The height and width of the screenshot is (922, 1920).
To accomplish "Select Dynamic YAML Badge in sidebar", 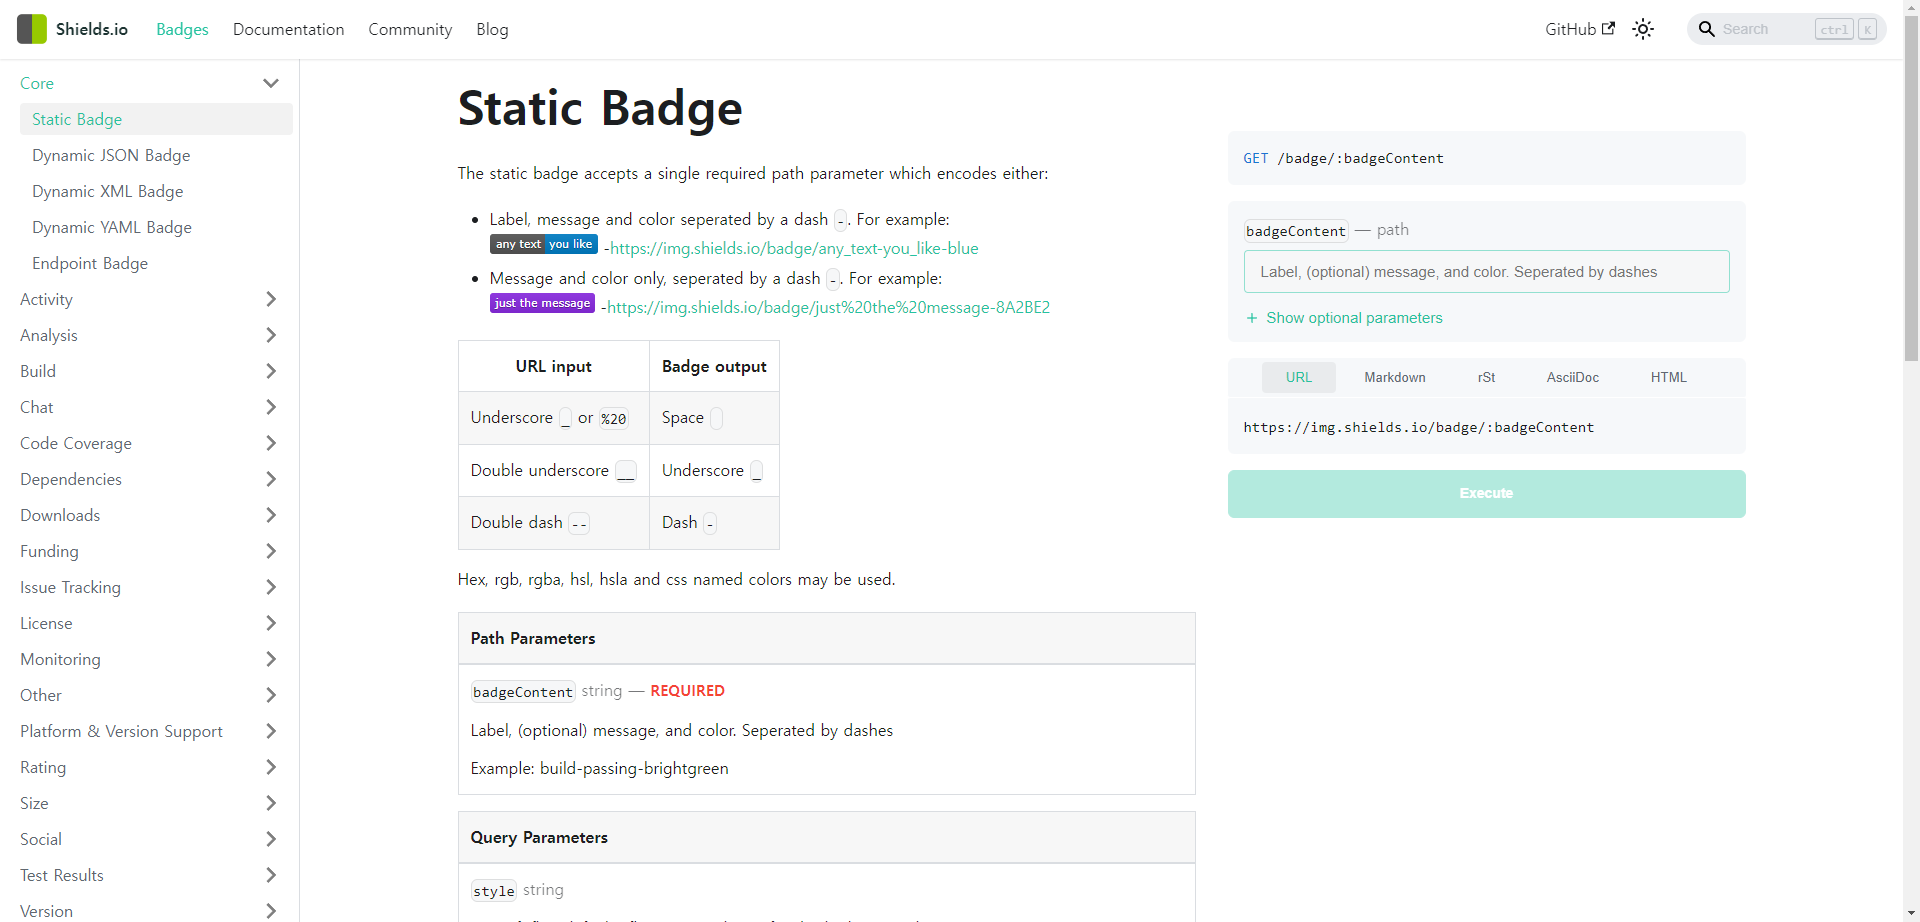I will tap(156, 227).
